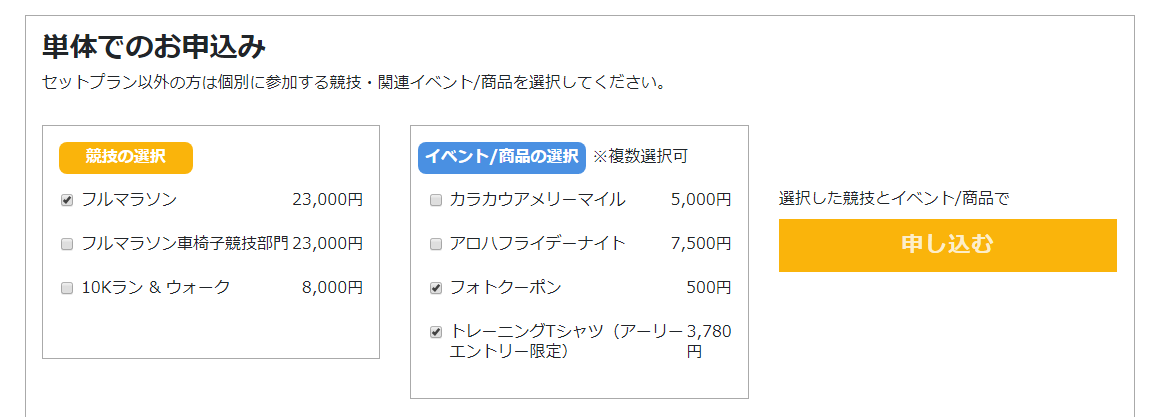Click the フルマラソン車椅子競技部門 label text
1156x417 pixels.
pos(185,244)
